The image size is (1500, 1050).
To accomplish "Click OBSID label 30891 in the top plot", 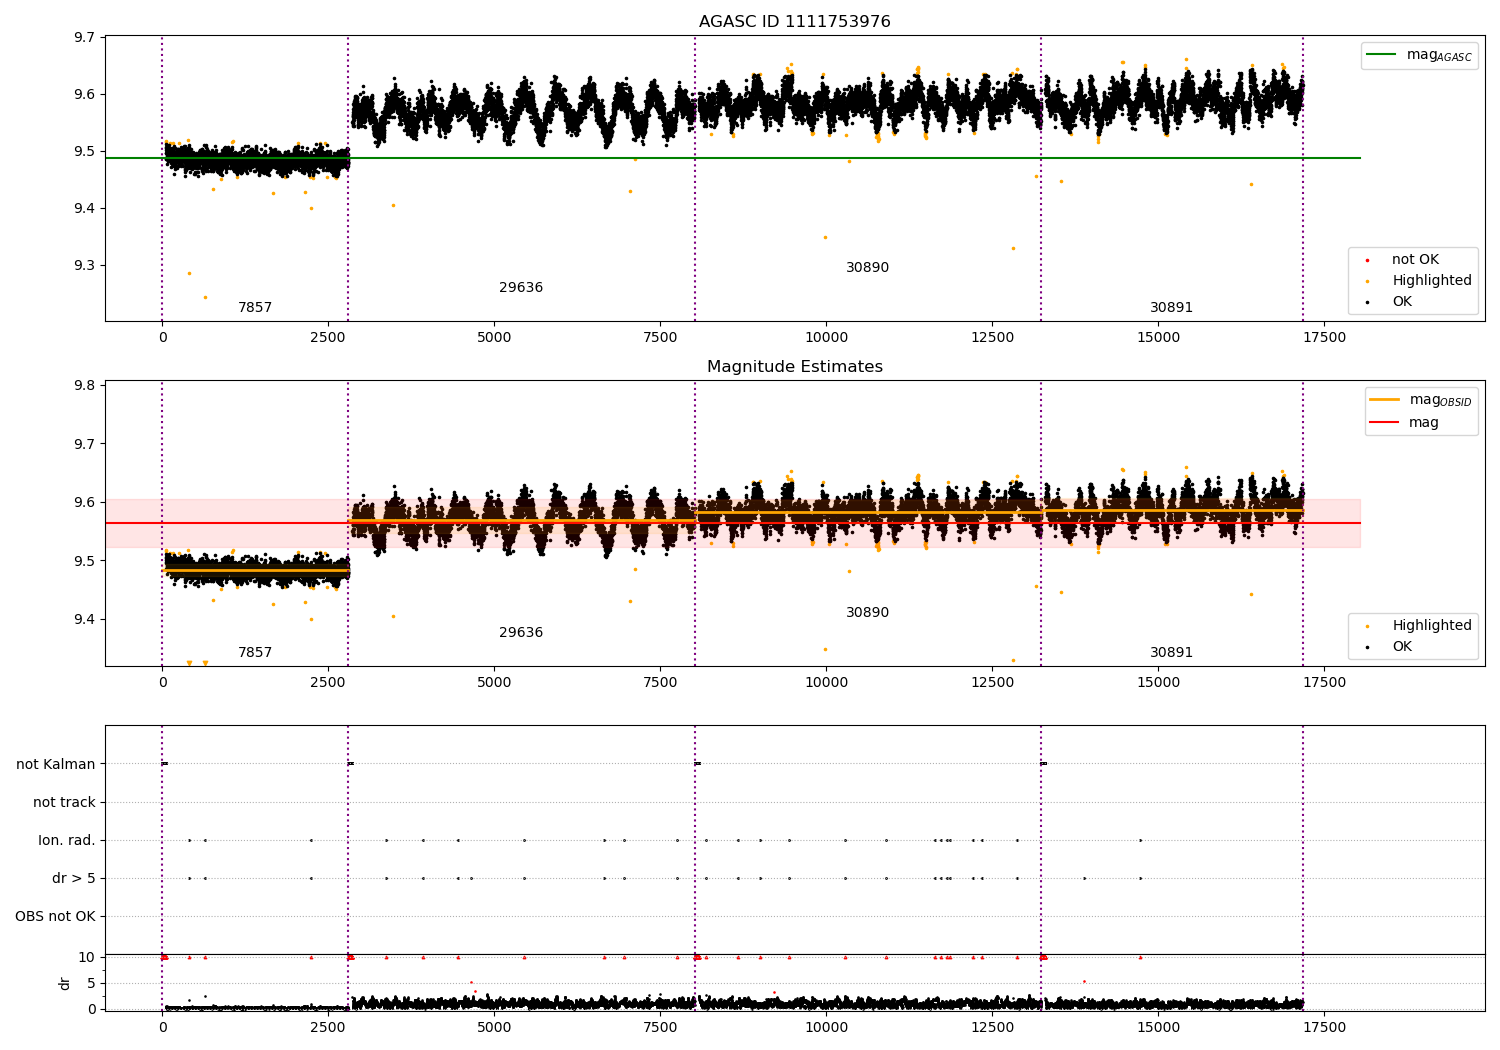I will [x=1171, y=308].
